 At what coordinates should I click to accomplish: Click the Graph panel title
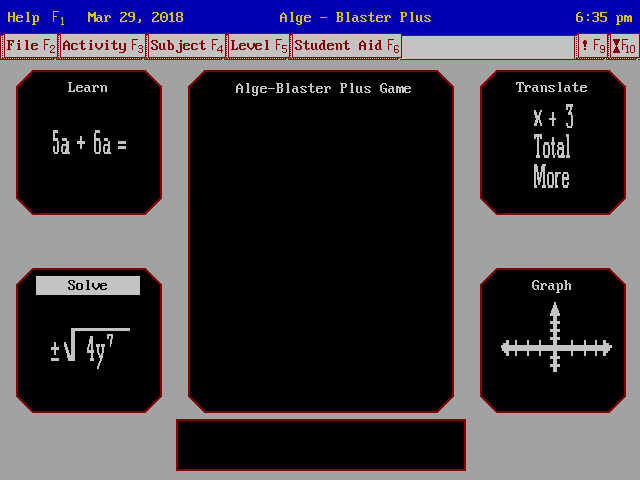click(551, 286)
